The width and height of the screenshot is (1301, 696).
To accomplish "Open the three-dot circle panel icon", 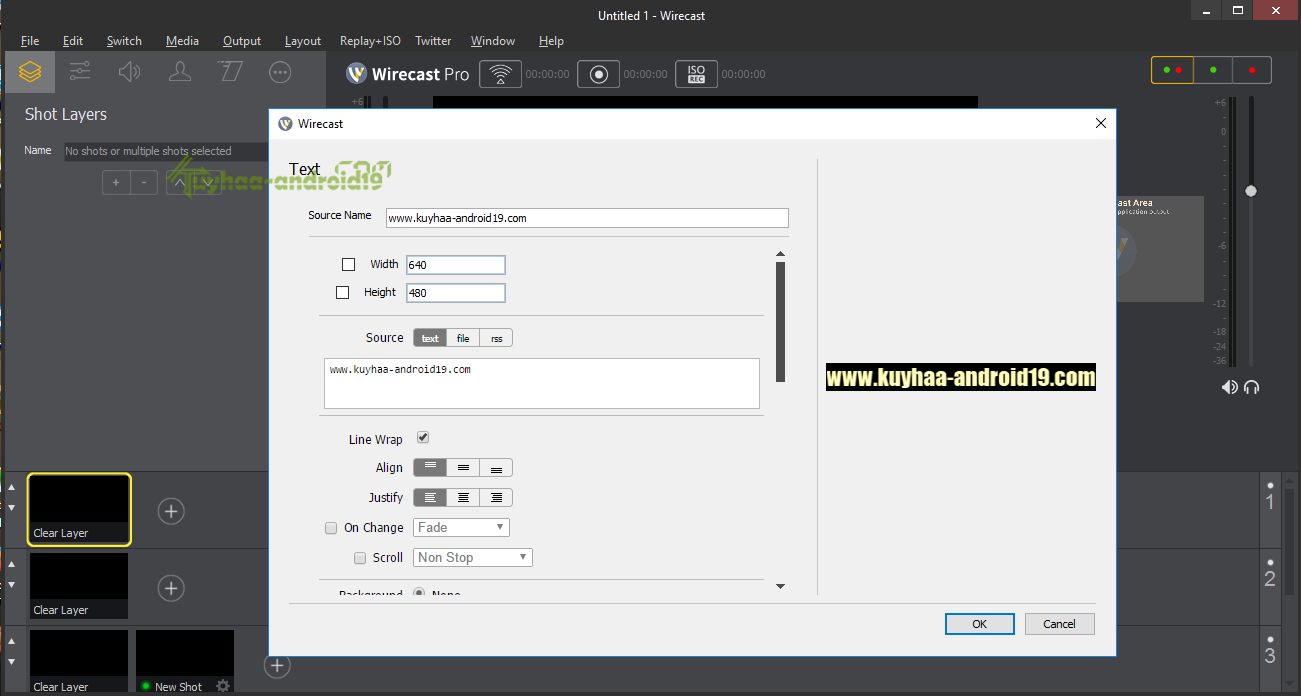I will point(280,72).
